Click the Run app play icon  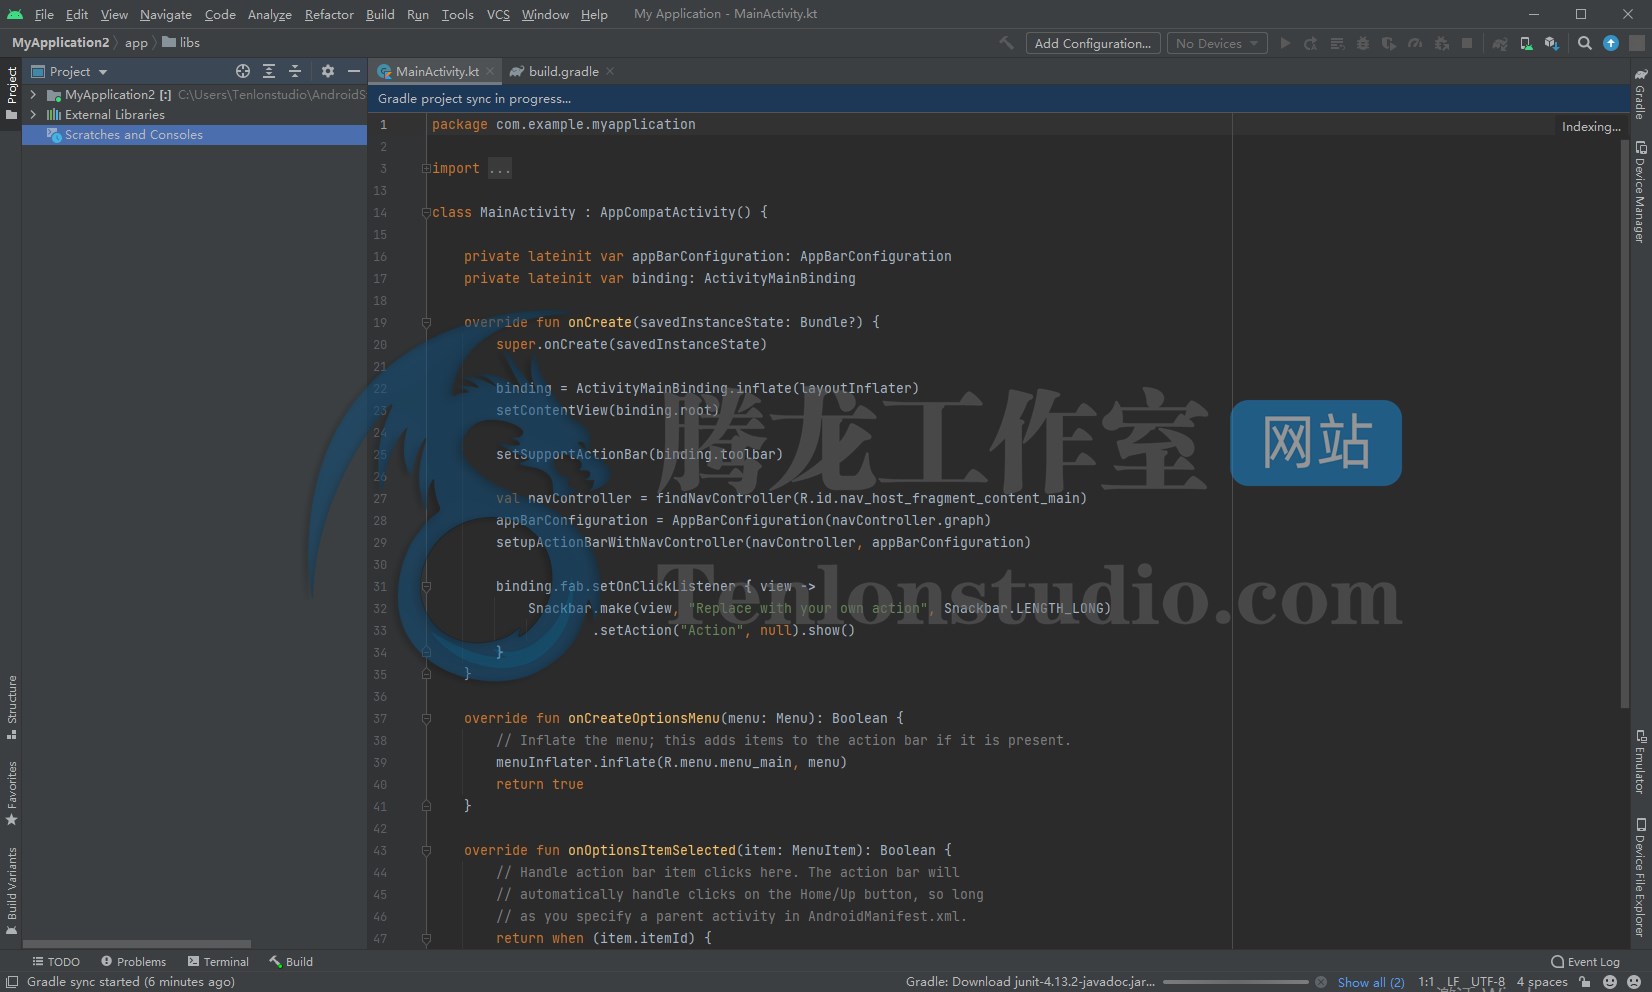[1285, 43]
